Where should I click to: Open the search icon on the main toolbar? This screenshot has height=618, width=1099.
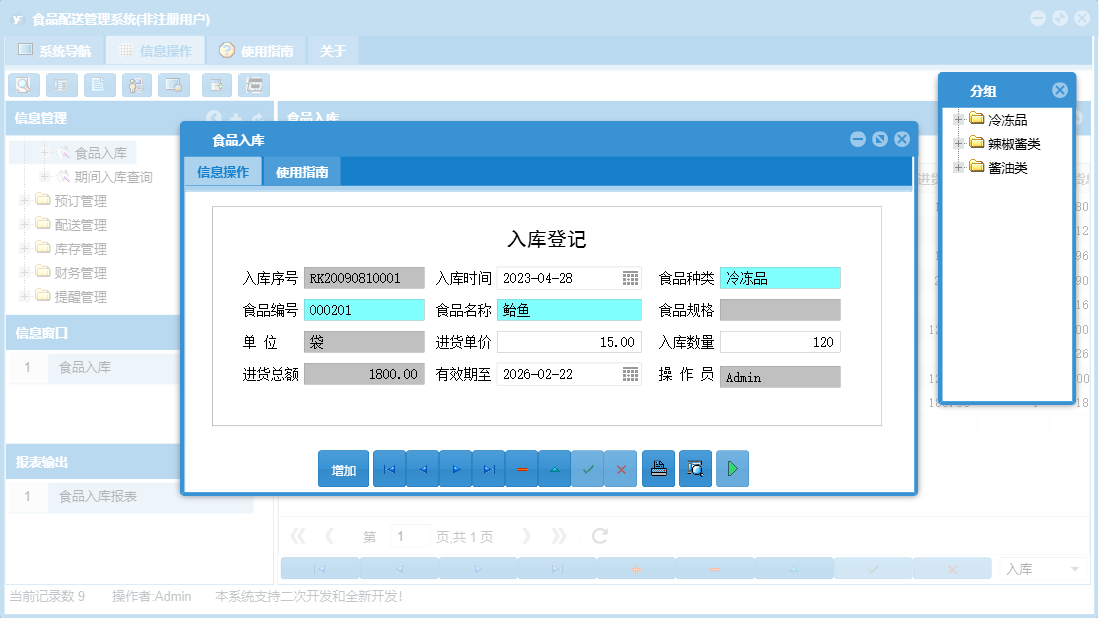(x=23, y=85)
